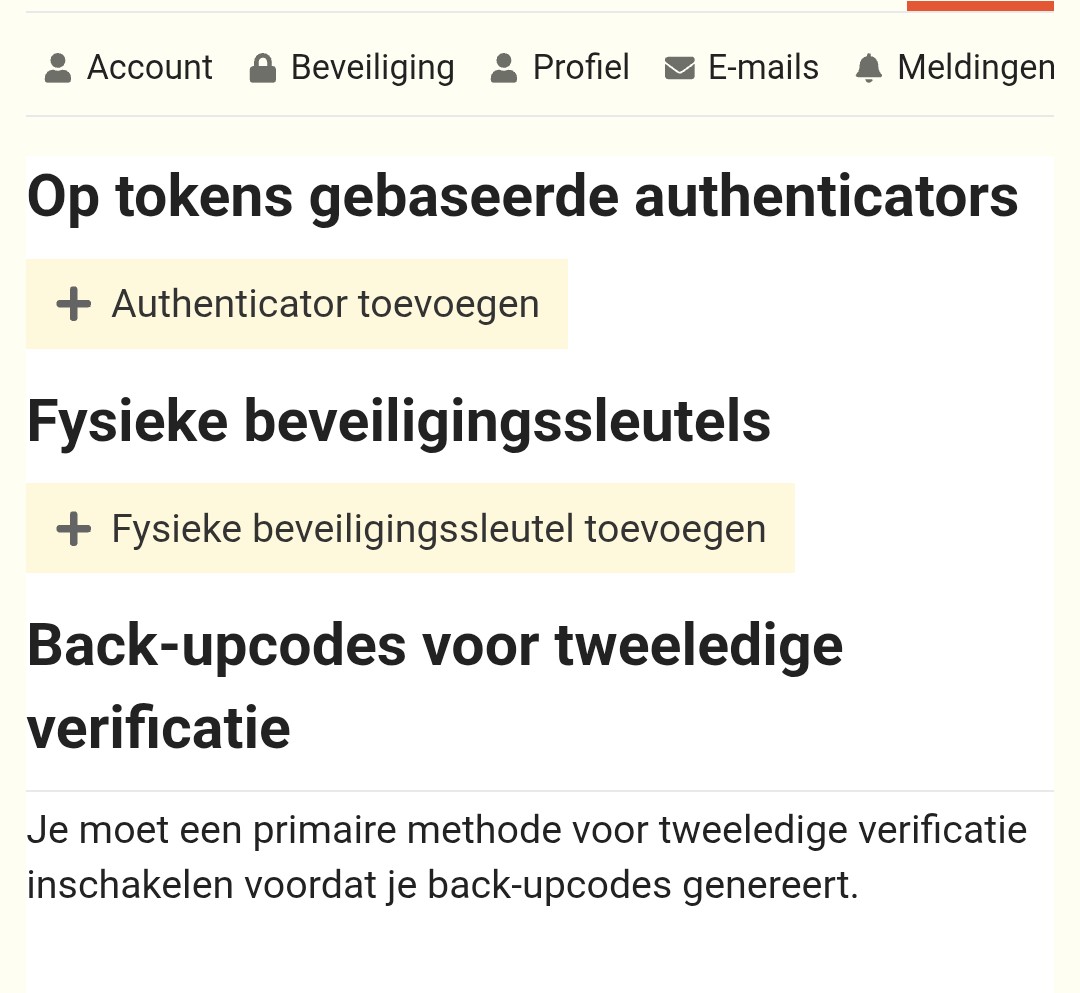The image size is (1080, 993).
Task: Click the 'Op tokens gebaseerde authenticators' heading
Action: coord(522,196)
